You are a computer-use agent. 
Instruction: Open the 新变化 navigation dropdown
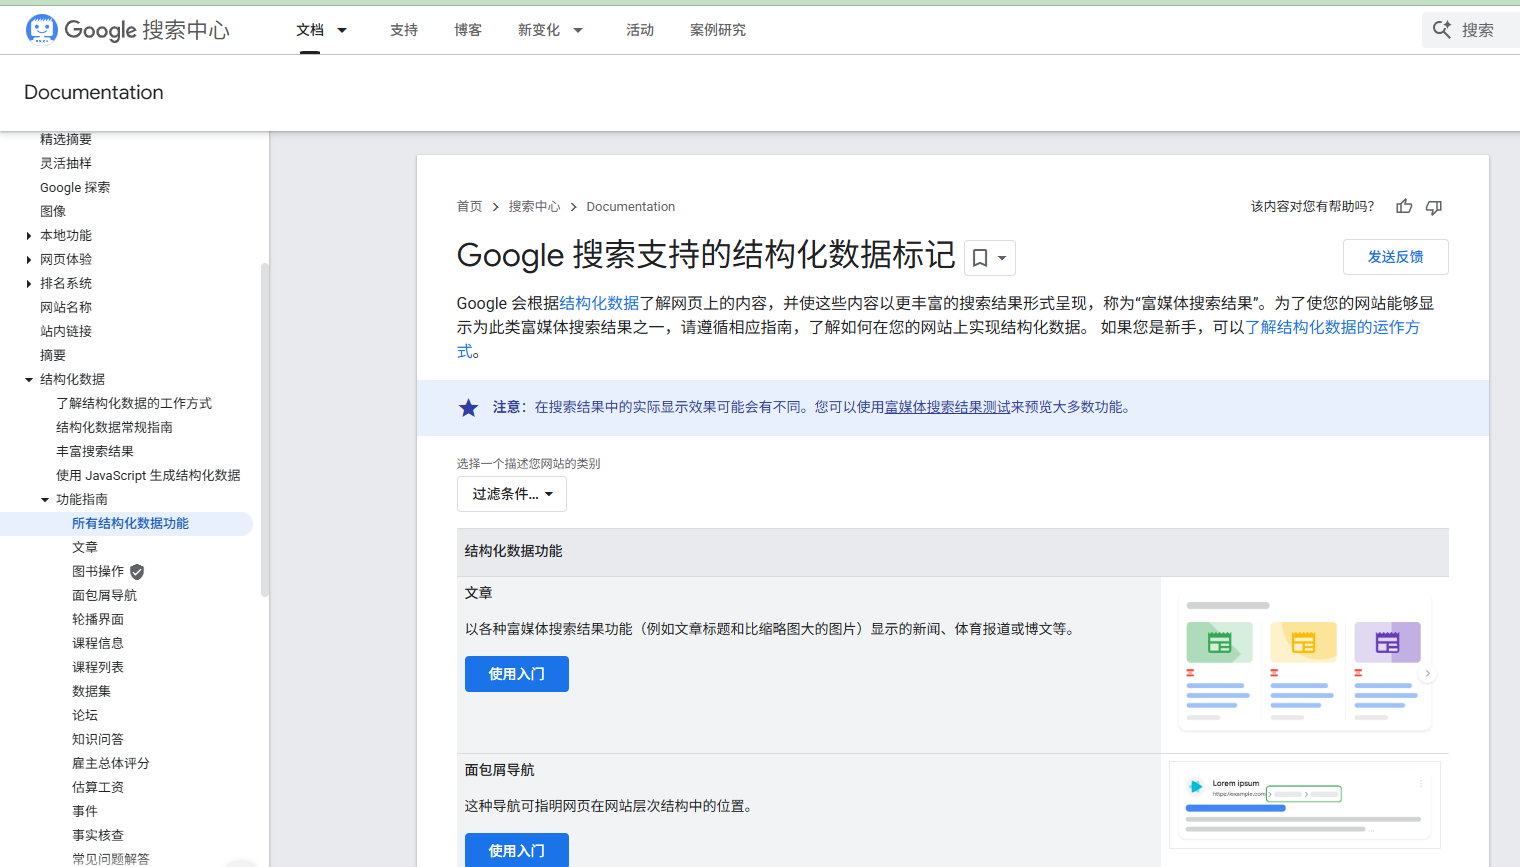tap(550, 29)
